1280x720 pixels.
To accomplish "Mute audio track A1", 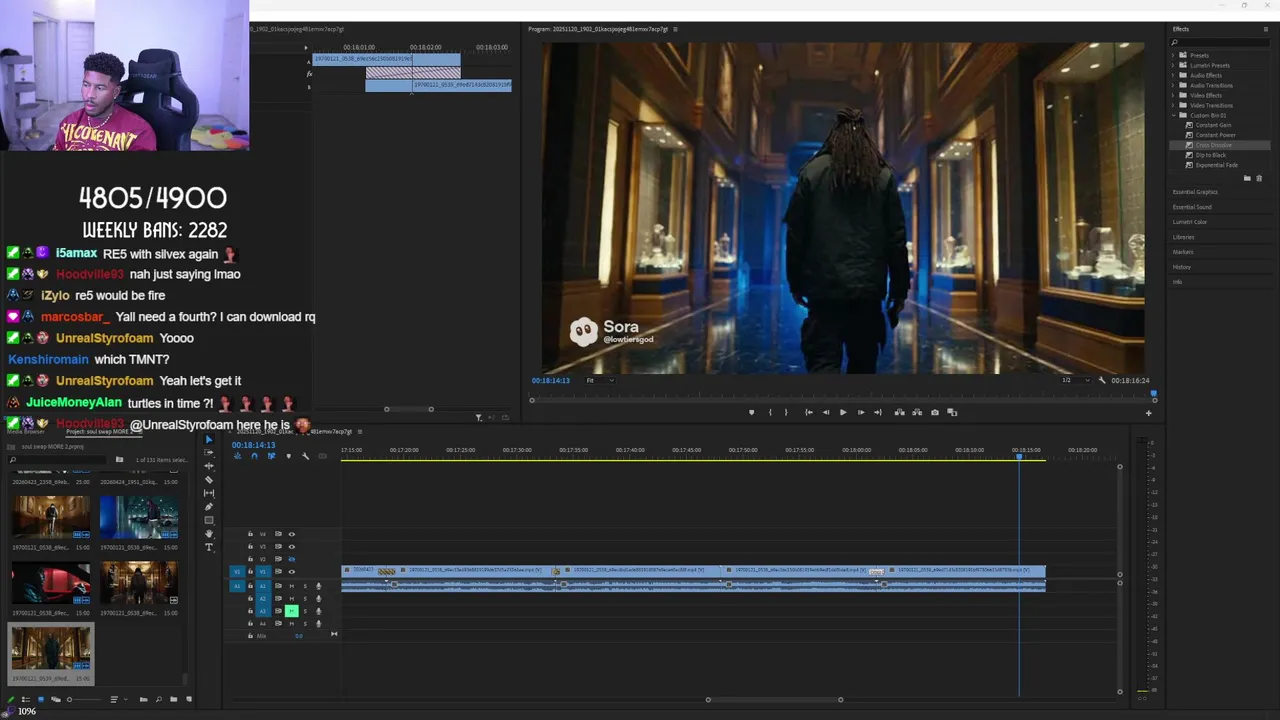I will (292, 586).
